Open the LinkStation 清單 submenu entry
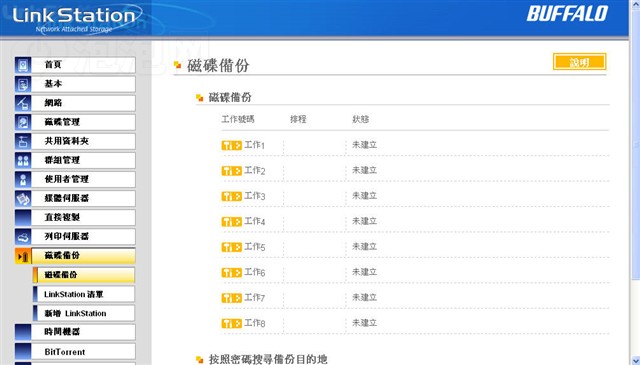The width and height of the screenshot is (640, 365). point(84,294)
